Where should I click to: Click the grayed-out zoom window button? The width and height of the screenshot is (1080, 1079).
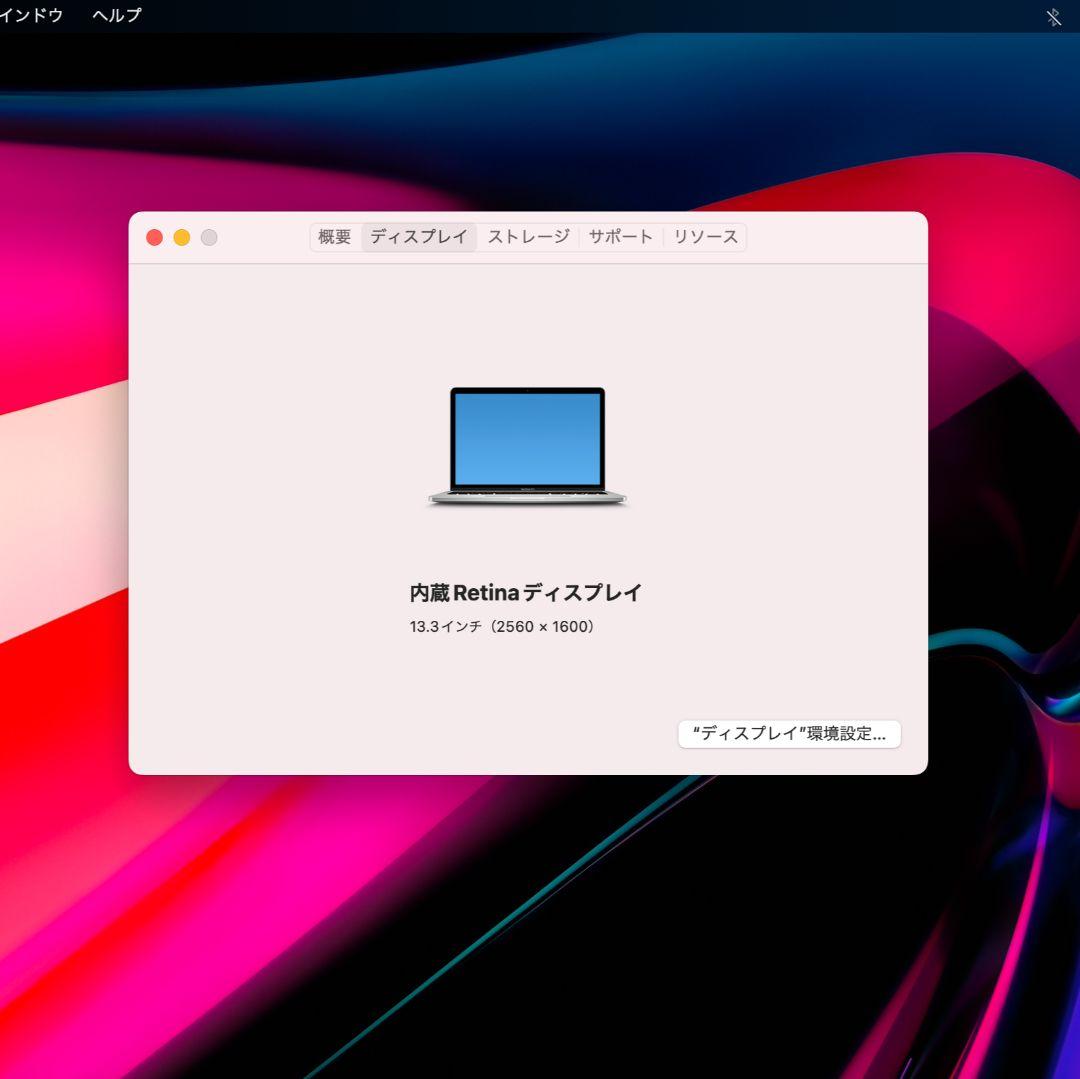pyautogui.click(x=209, y=237)
